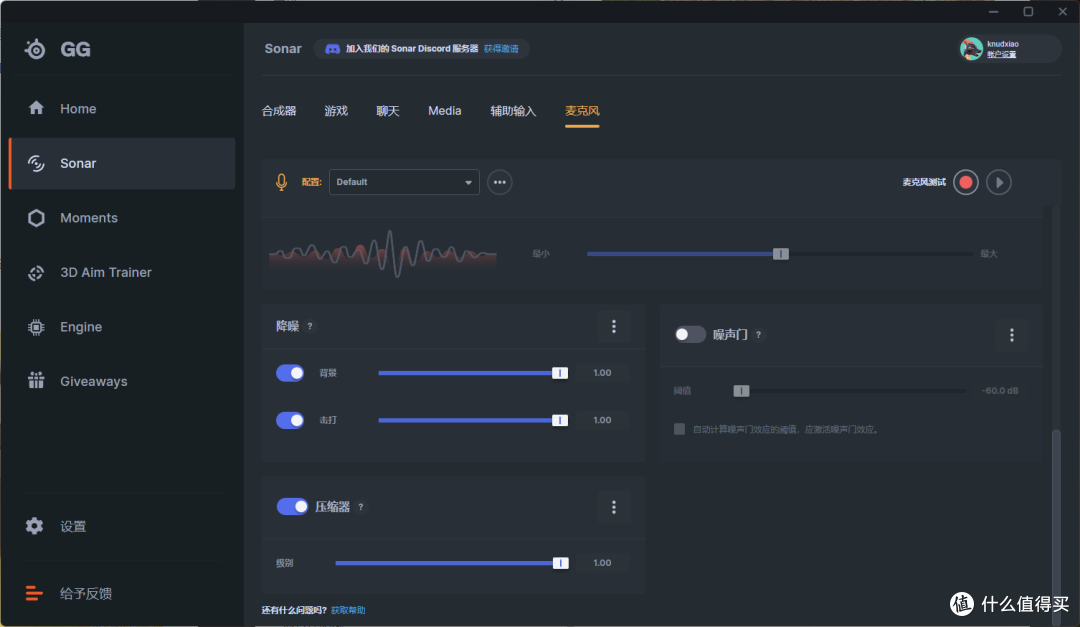Select the 麦克风 tab
This screenshot has height=627, width=1080.
(x=582, y=111)
